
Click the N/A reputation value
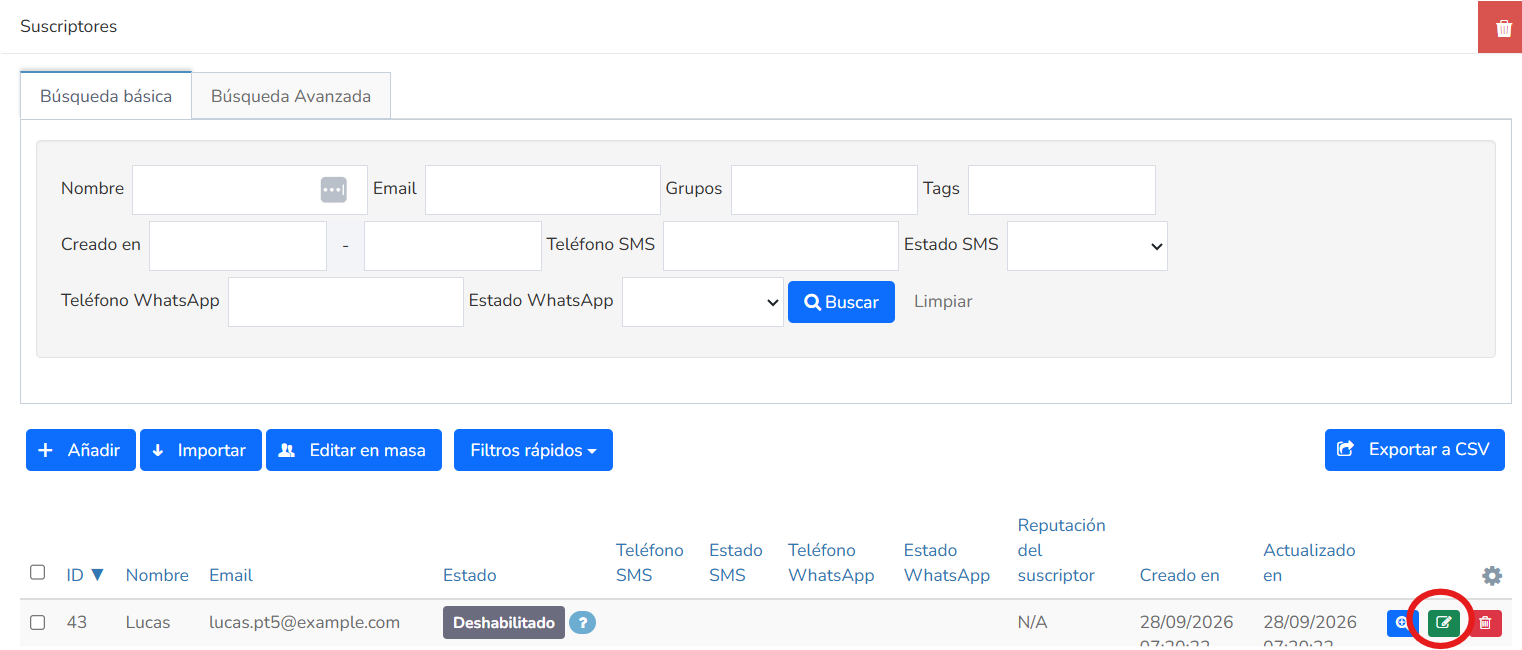1033,623
